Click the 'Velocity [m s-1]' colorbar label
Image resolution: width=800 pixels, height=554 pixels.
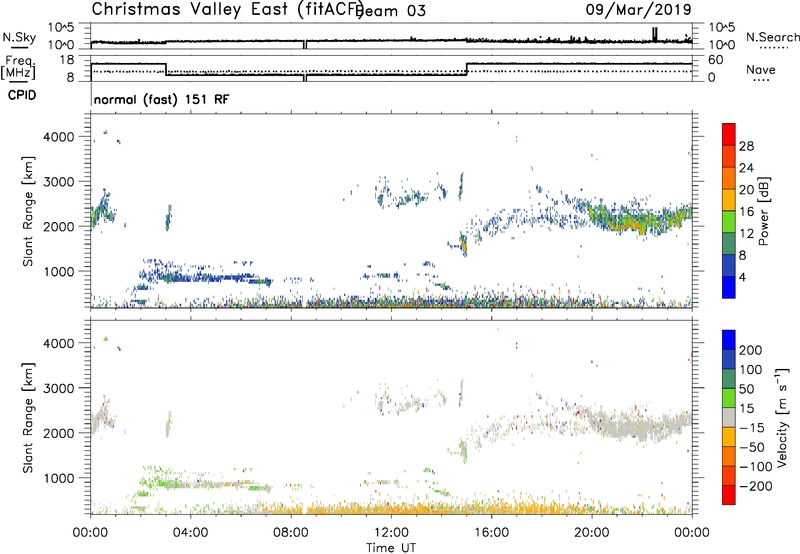782,417
